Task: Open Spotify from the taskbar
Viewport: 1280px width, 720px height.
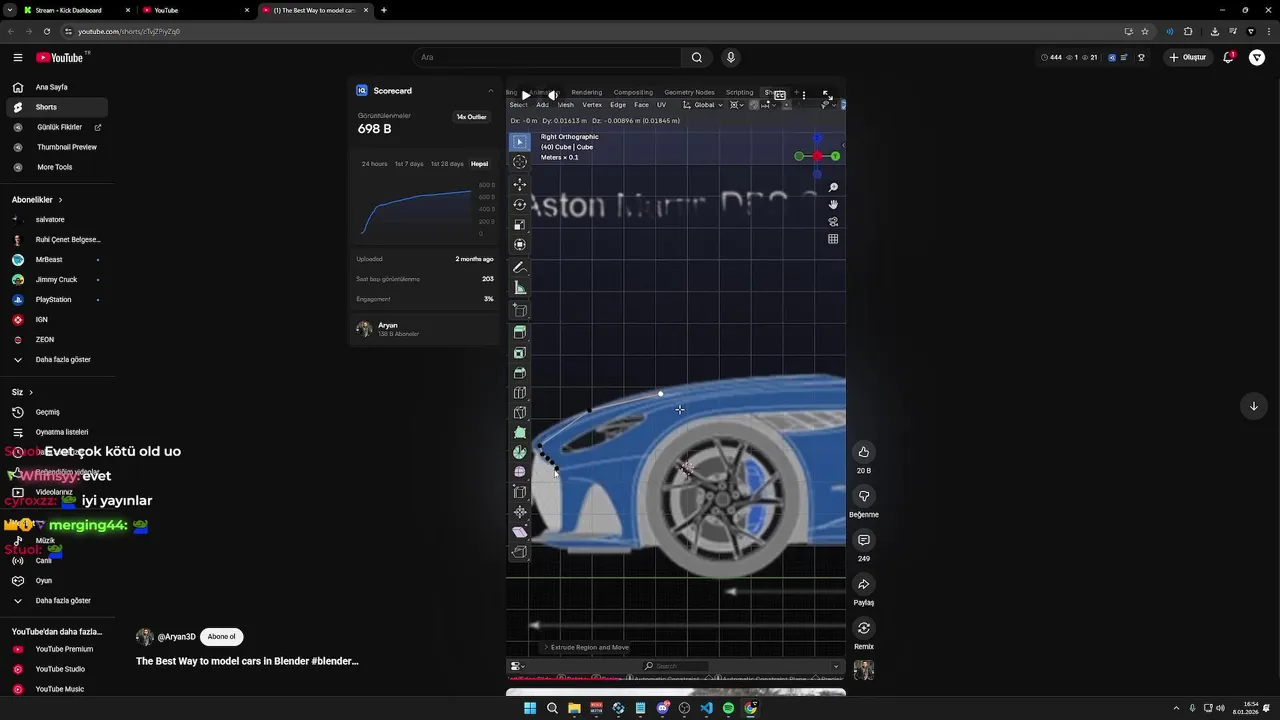Action: point(728,708)
